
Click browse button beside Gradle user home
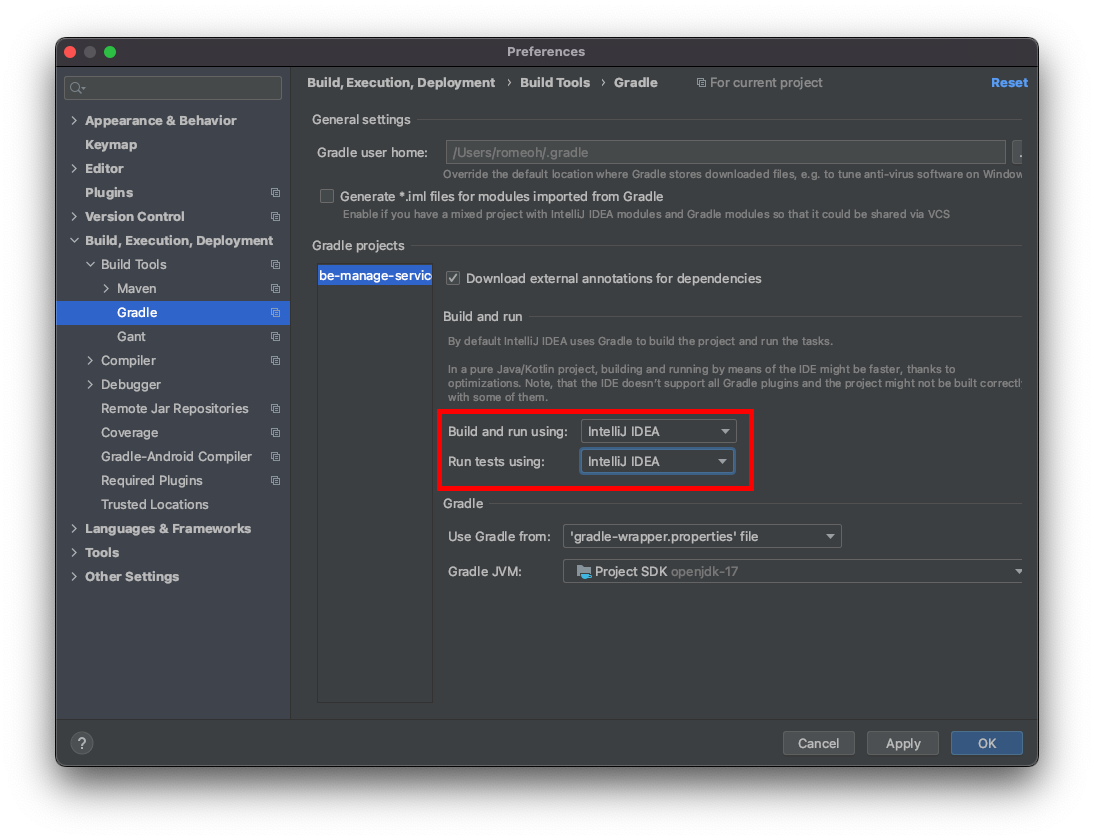tap(1017, 152)
